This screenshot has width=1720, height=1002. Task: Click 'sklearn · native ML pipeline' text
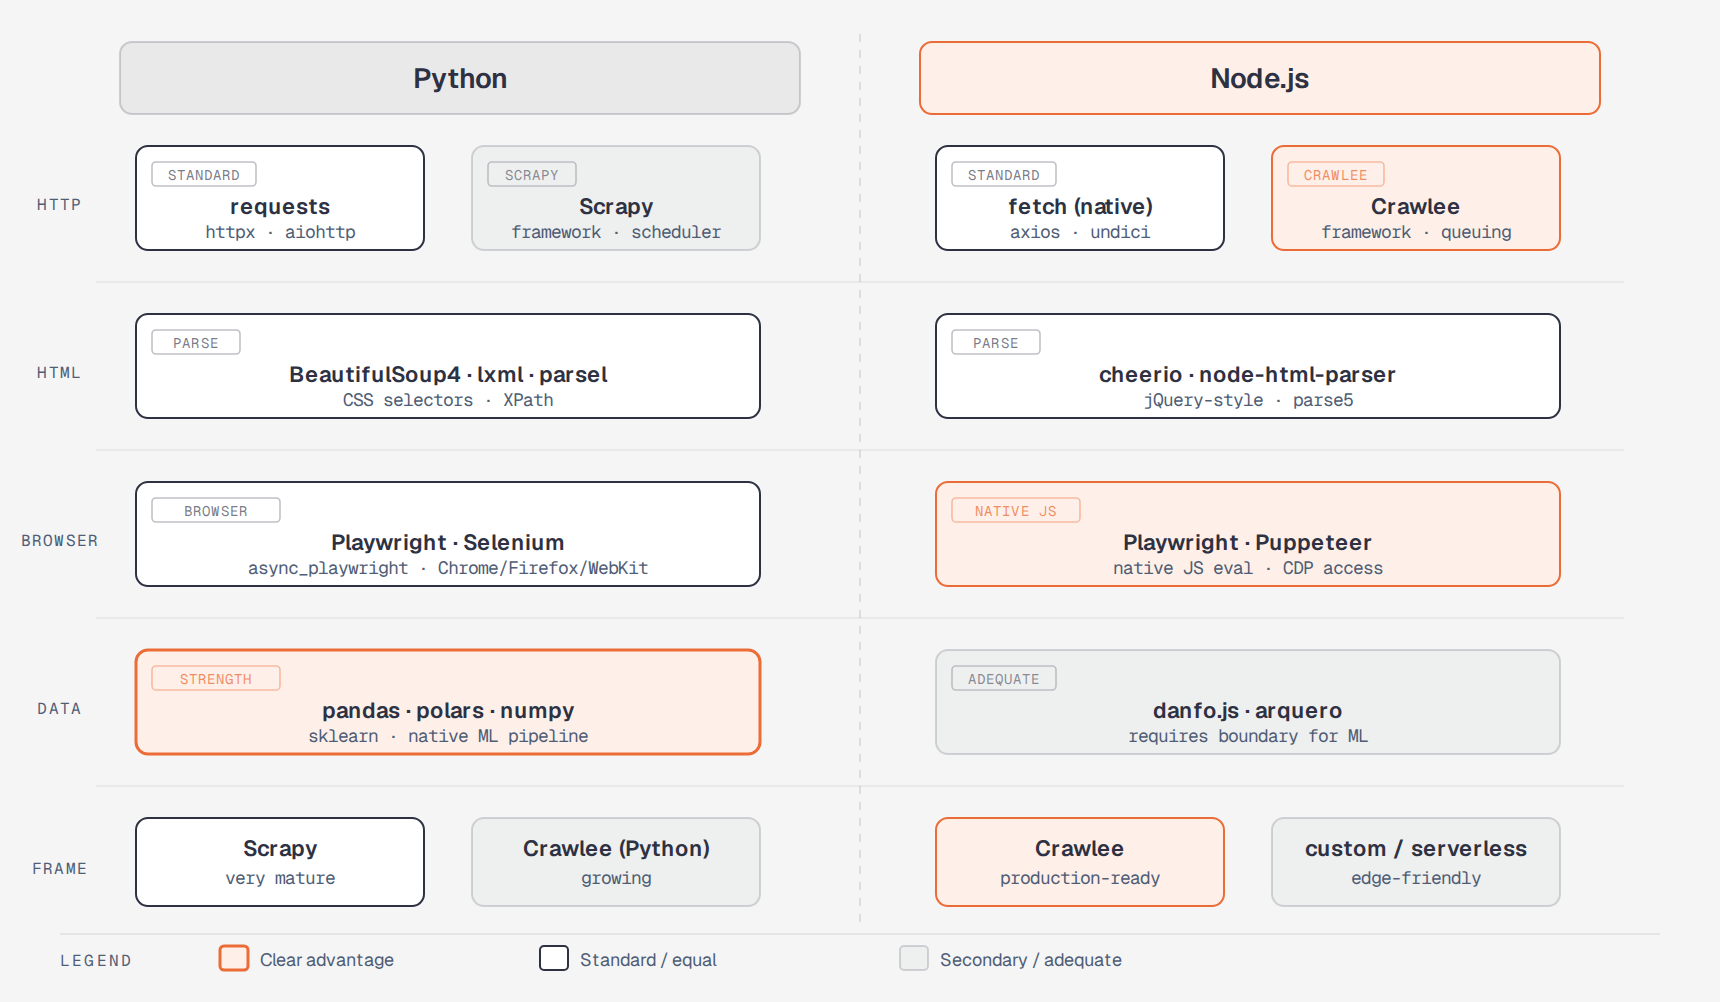(x=448, y=736)
